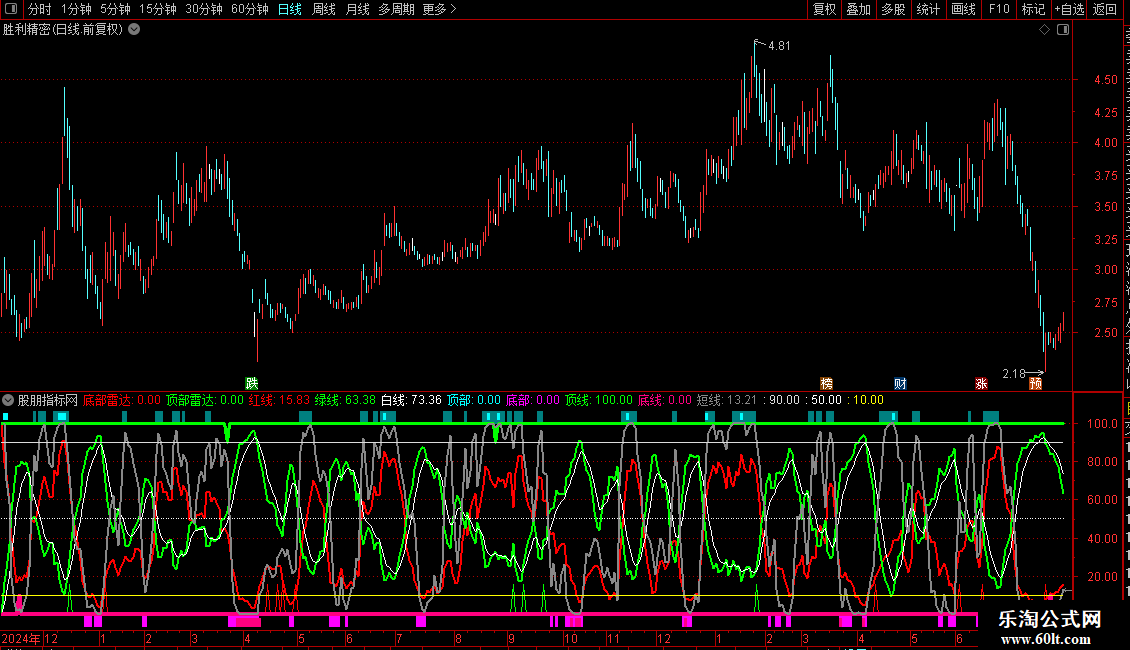Click 顶部: 0.00 cyan label
The image size is (1130, 650).
pos(474,400)
